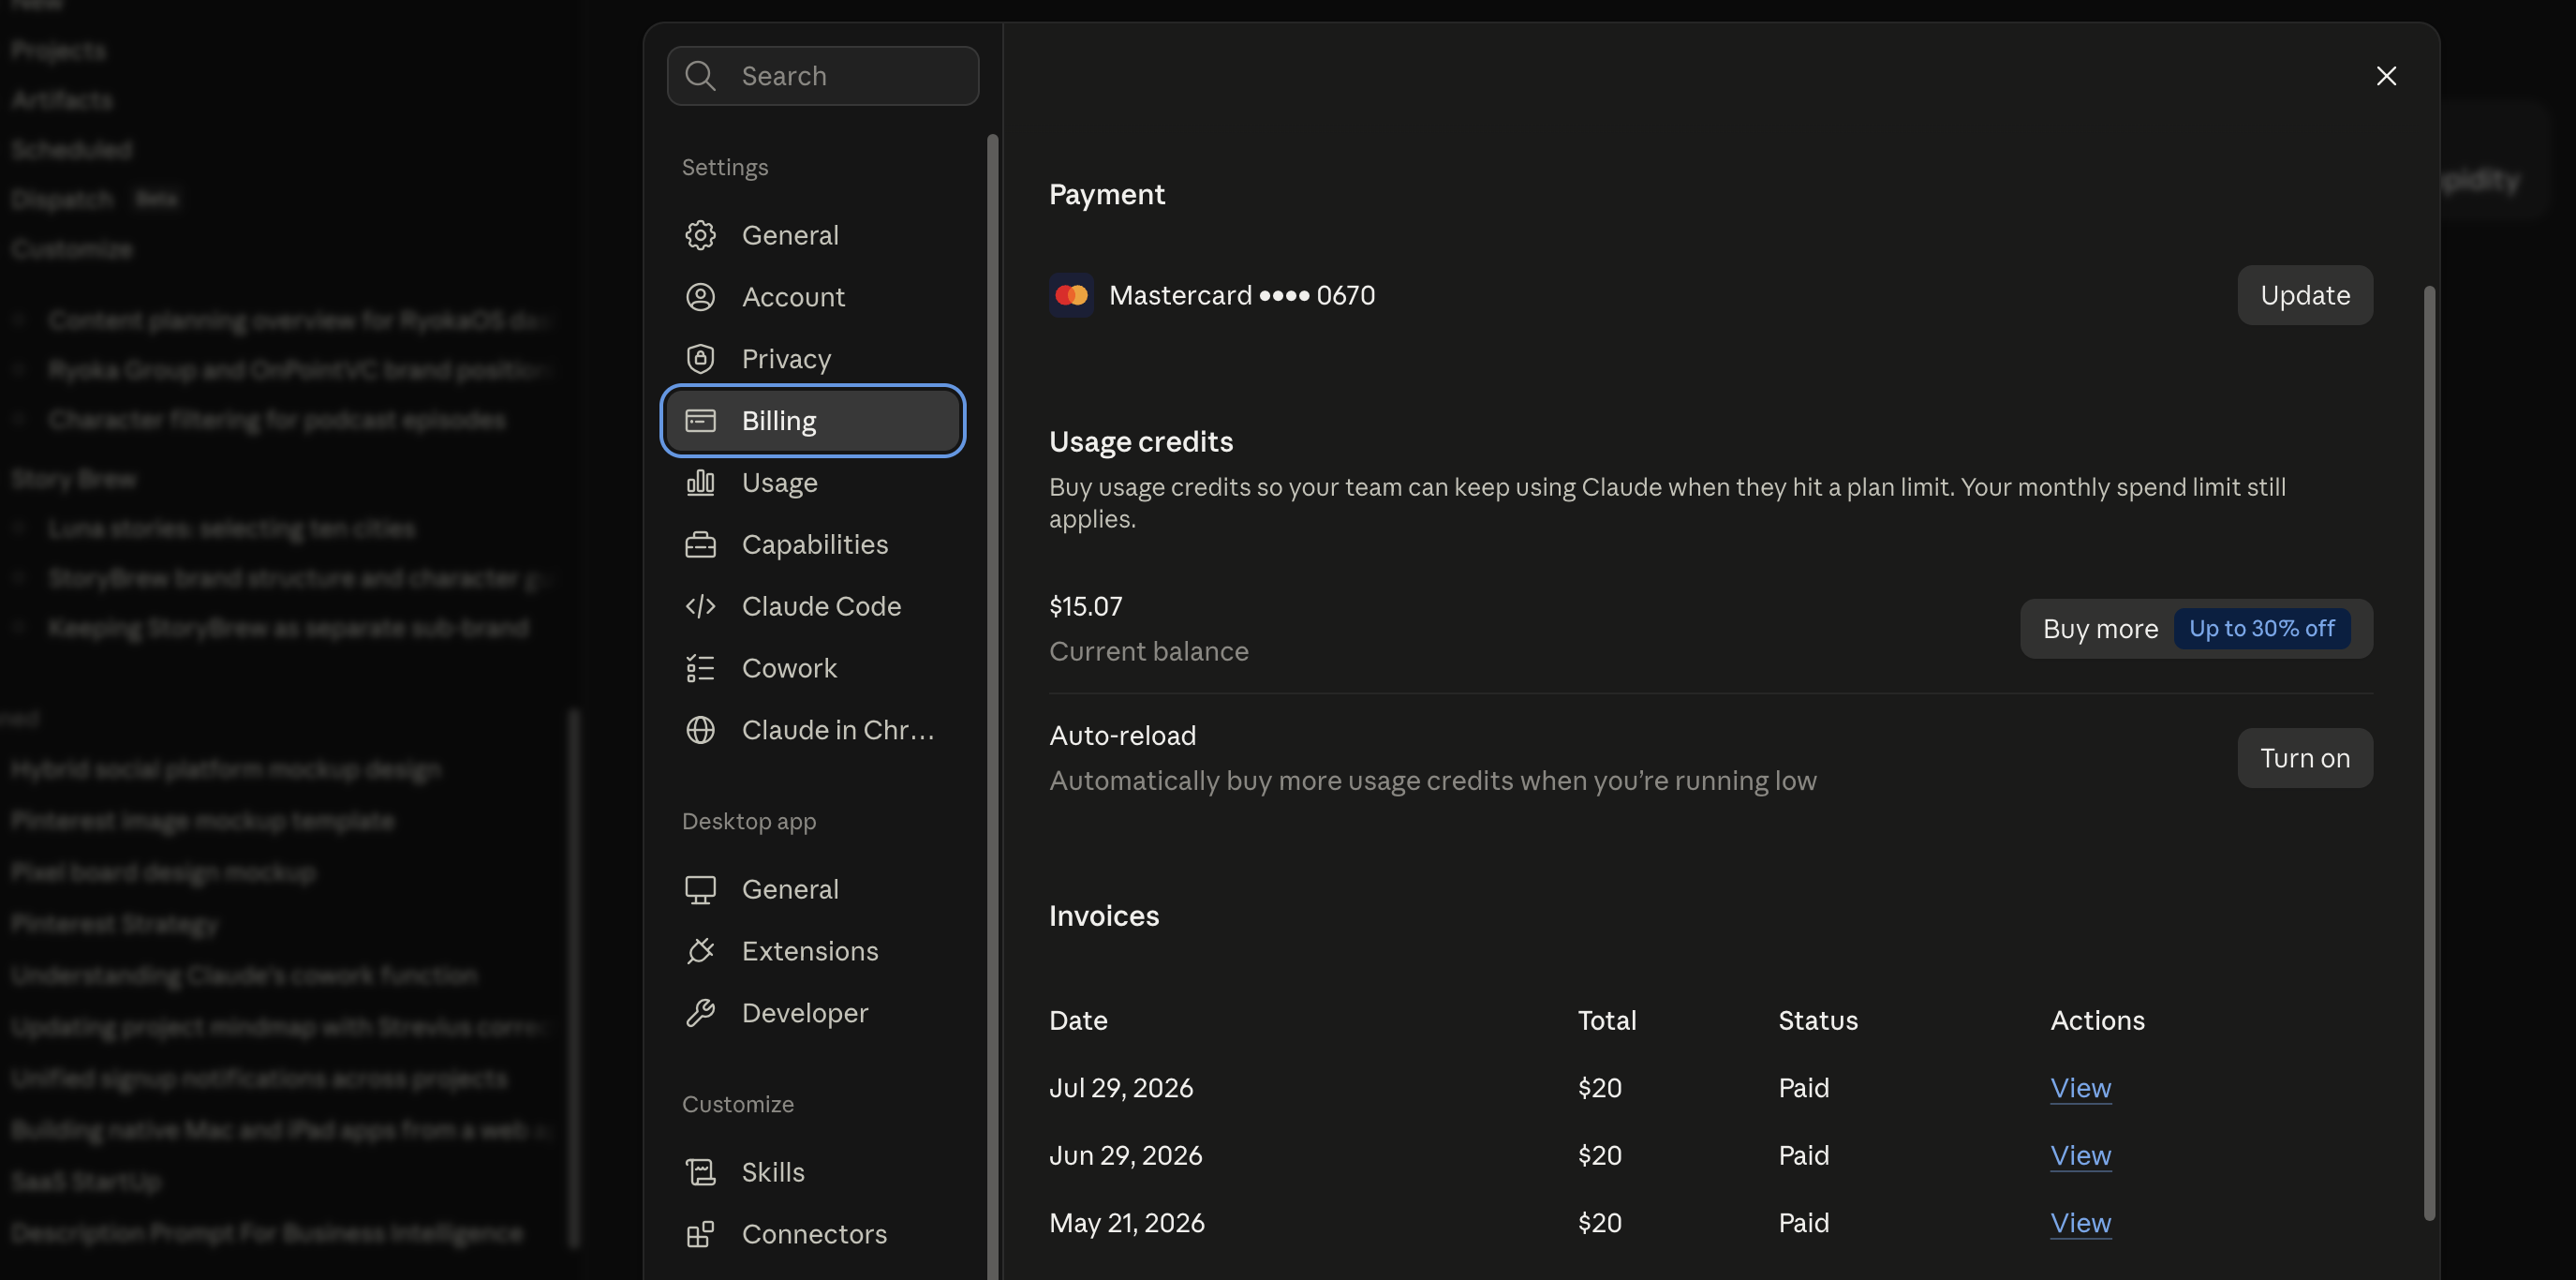View the Jun 29, 2026 invoice
Image resolution: width=2576 pixels, height=1280 pixels.
click(2080, 1156)
